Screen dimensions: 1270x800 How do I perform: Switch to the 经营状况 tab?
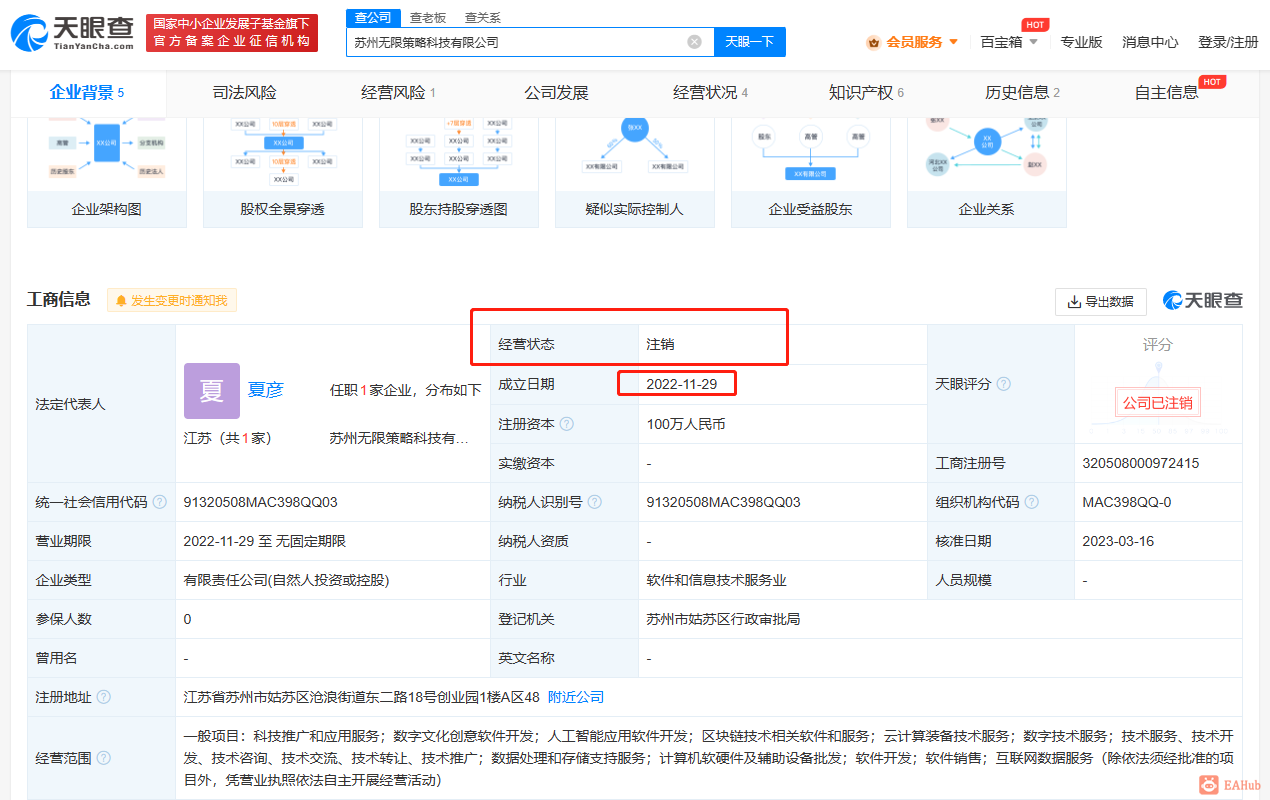tap(710, 93)
